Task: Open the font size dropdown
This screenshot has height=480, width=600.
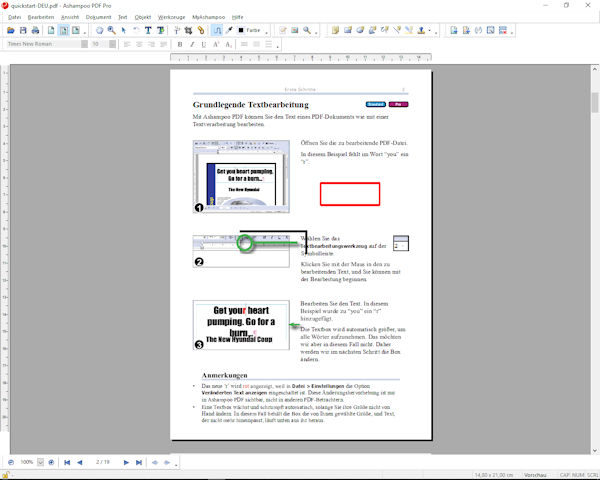Action: click(112, 44)
